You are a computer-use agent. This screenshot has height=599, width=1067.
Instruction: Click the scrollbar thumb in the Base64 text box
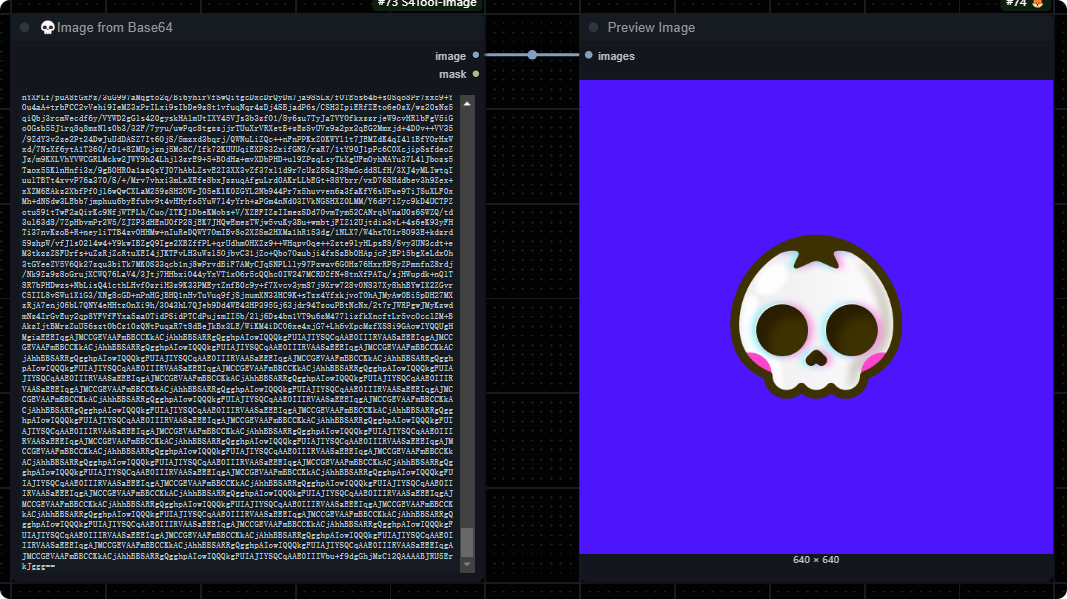pos(466,541)
